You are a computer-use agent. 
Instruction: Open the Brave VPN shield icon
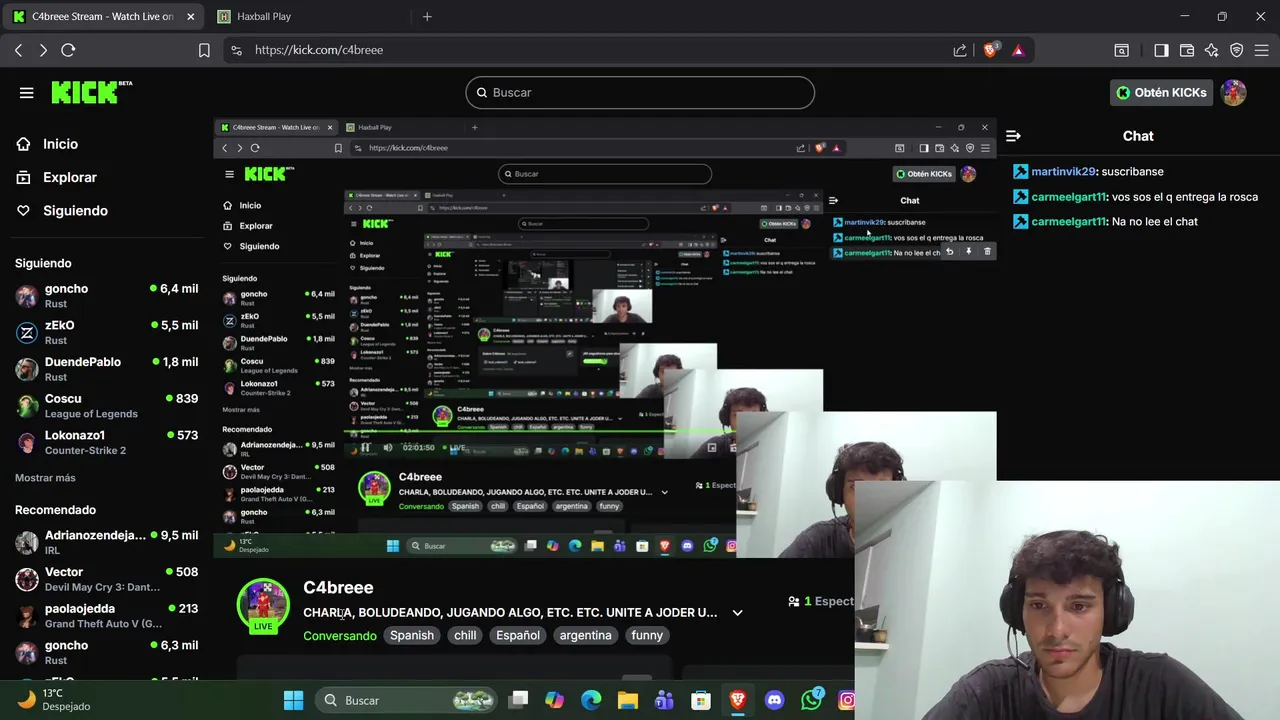(1237, 50)
